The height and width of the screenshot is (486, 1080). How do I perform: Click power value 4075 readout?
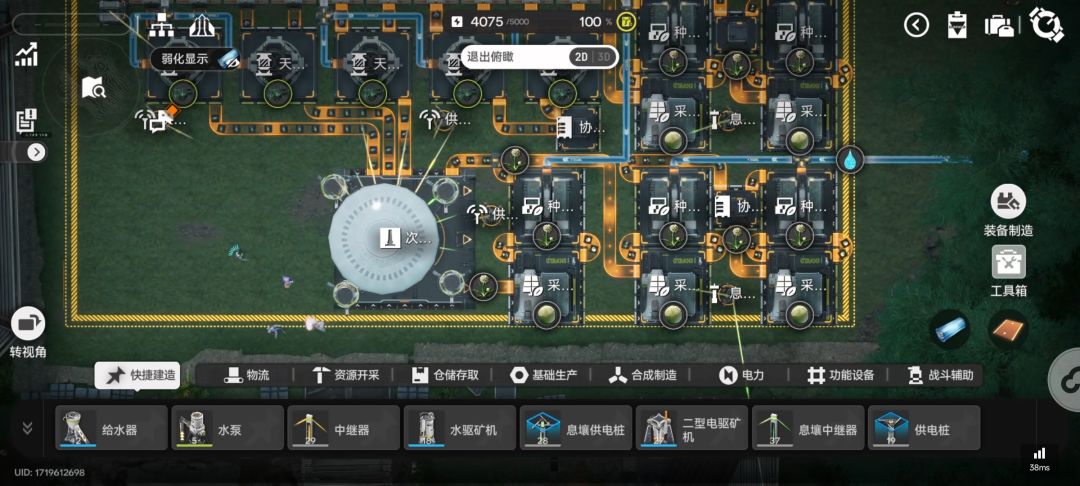pyautogui.click(x=486, y=22)
